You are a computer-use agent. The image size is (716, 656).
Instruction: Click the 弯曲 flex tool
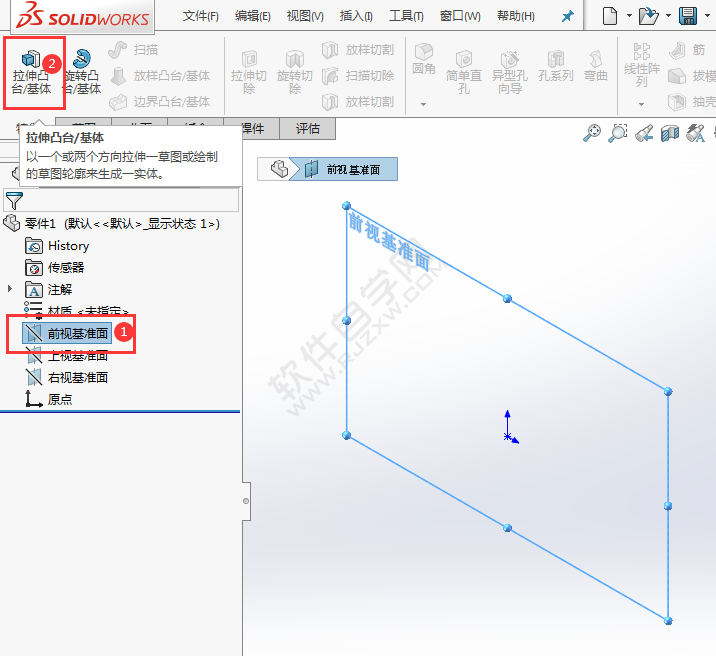(x=596, y=67)
